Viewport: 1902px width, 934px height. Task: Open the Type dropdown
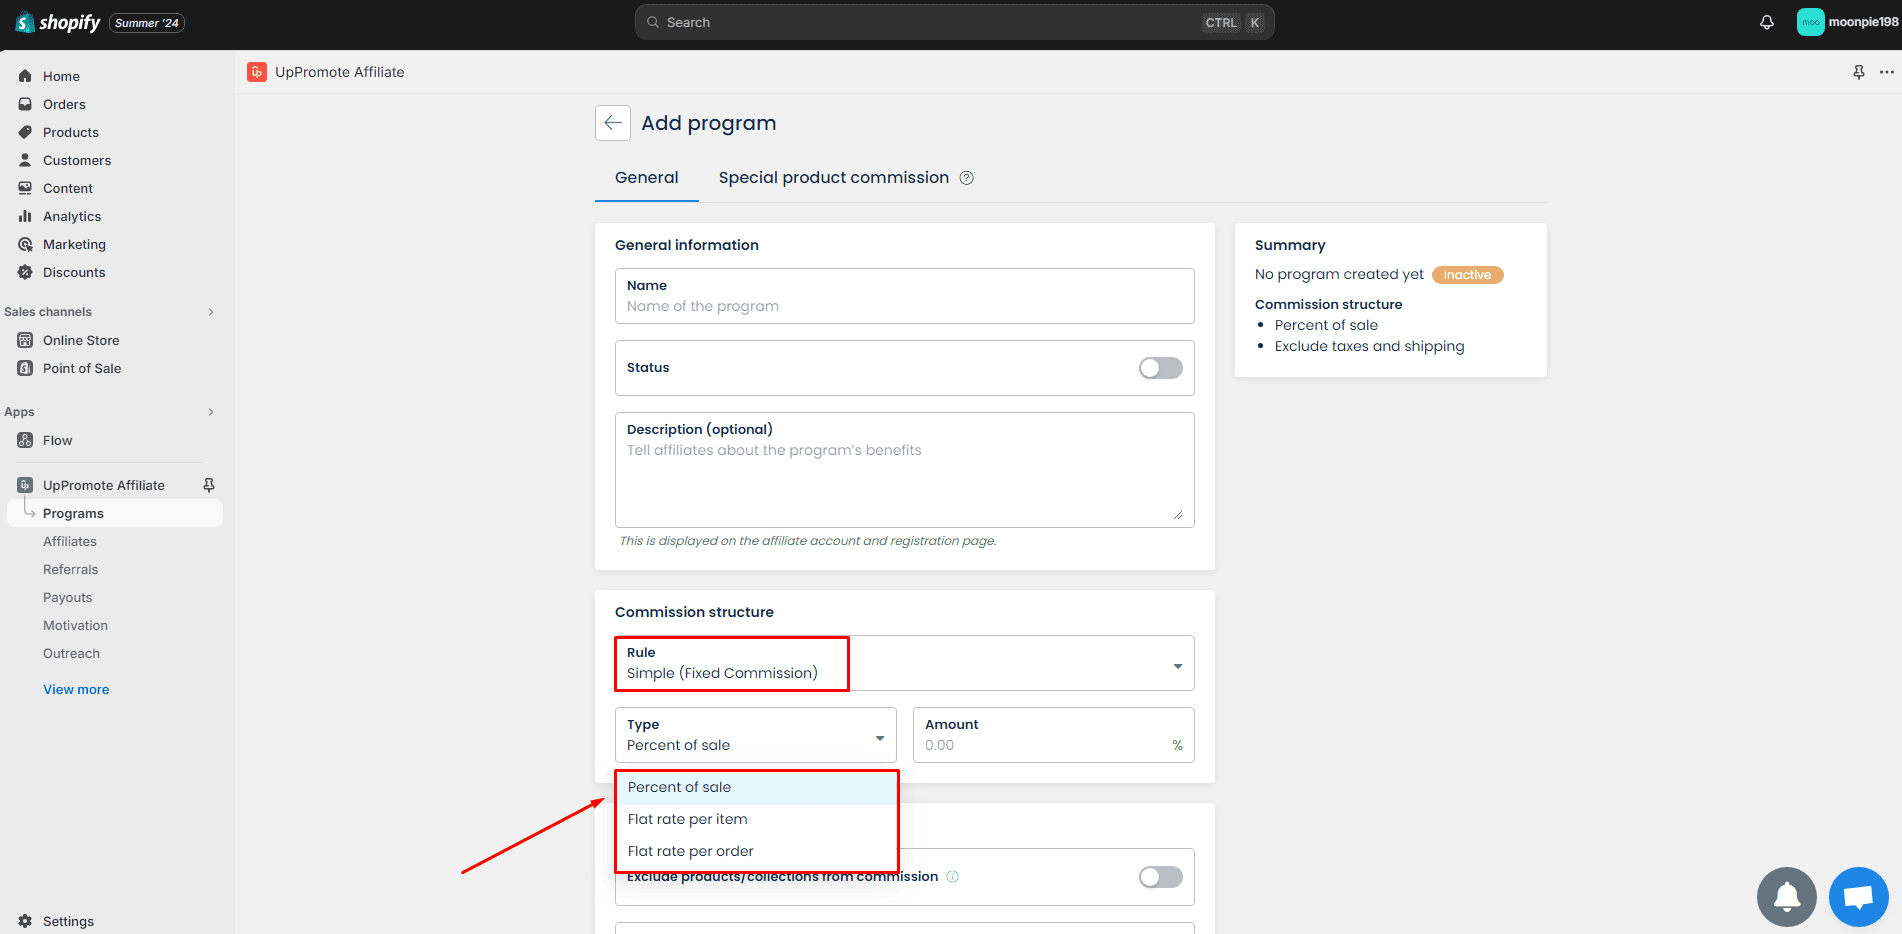(x=755, y=735)
